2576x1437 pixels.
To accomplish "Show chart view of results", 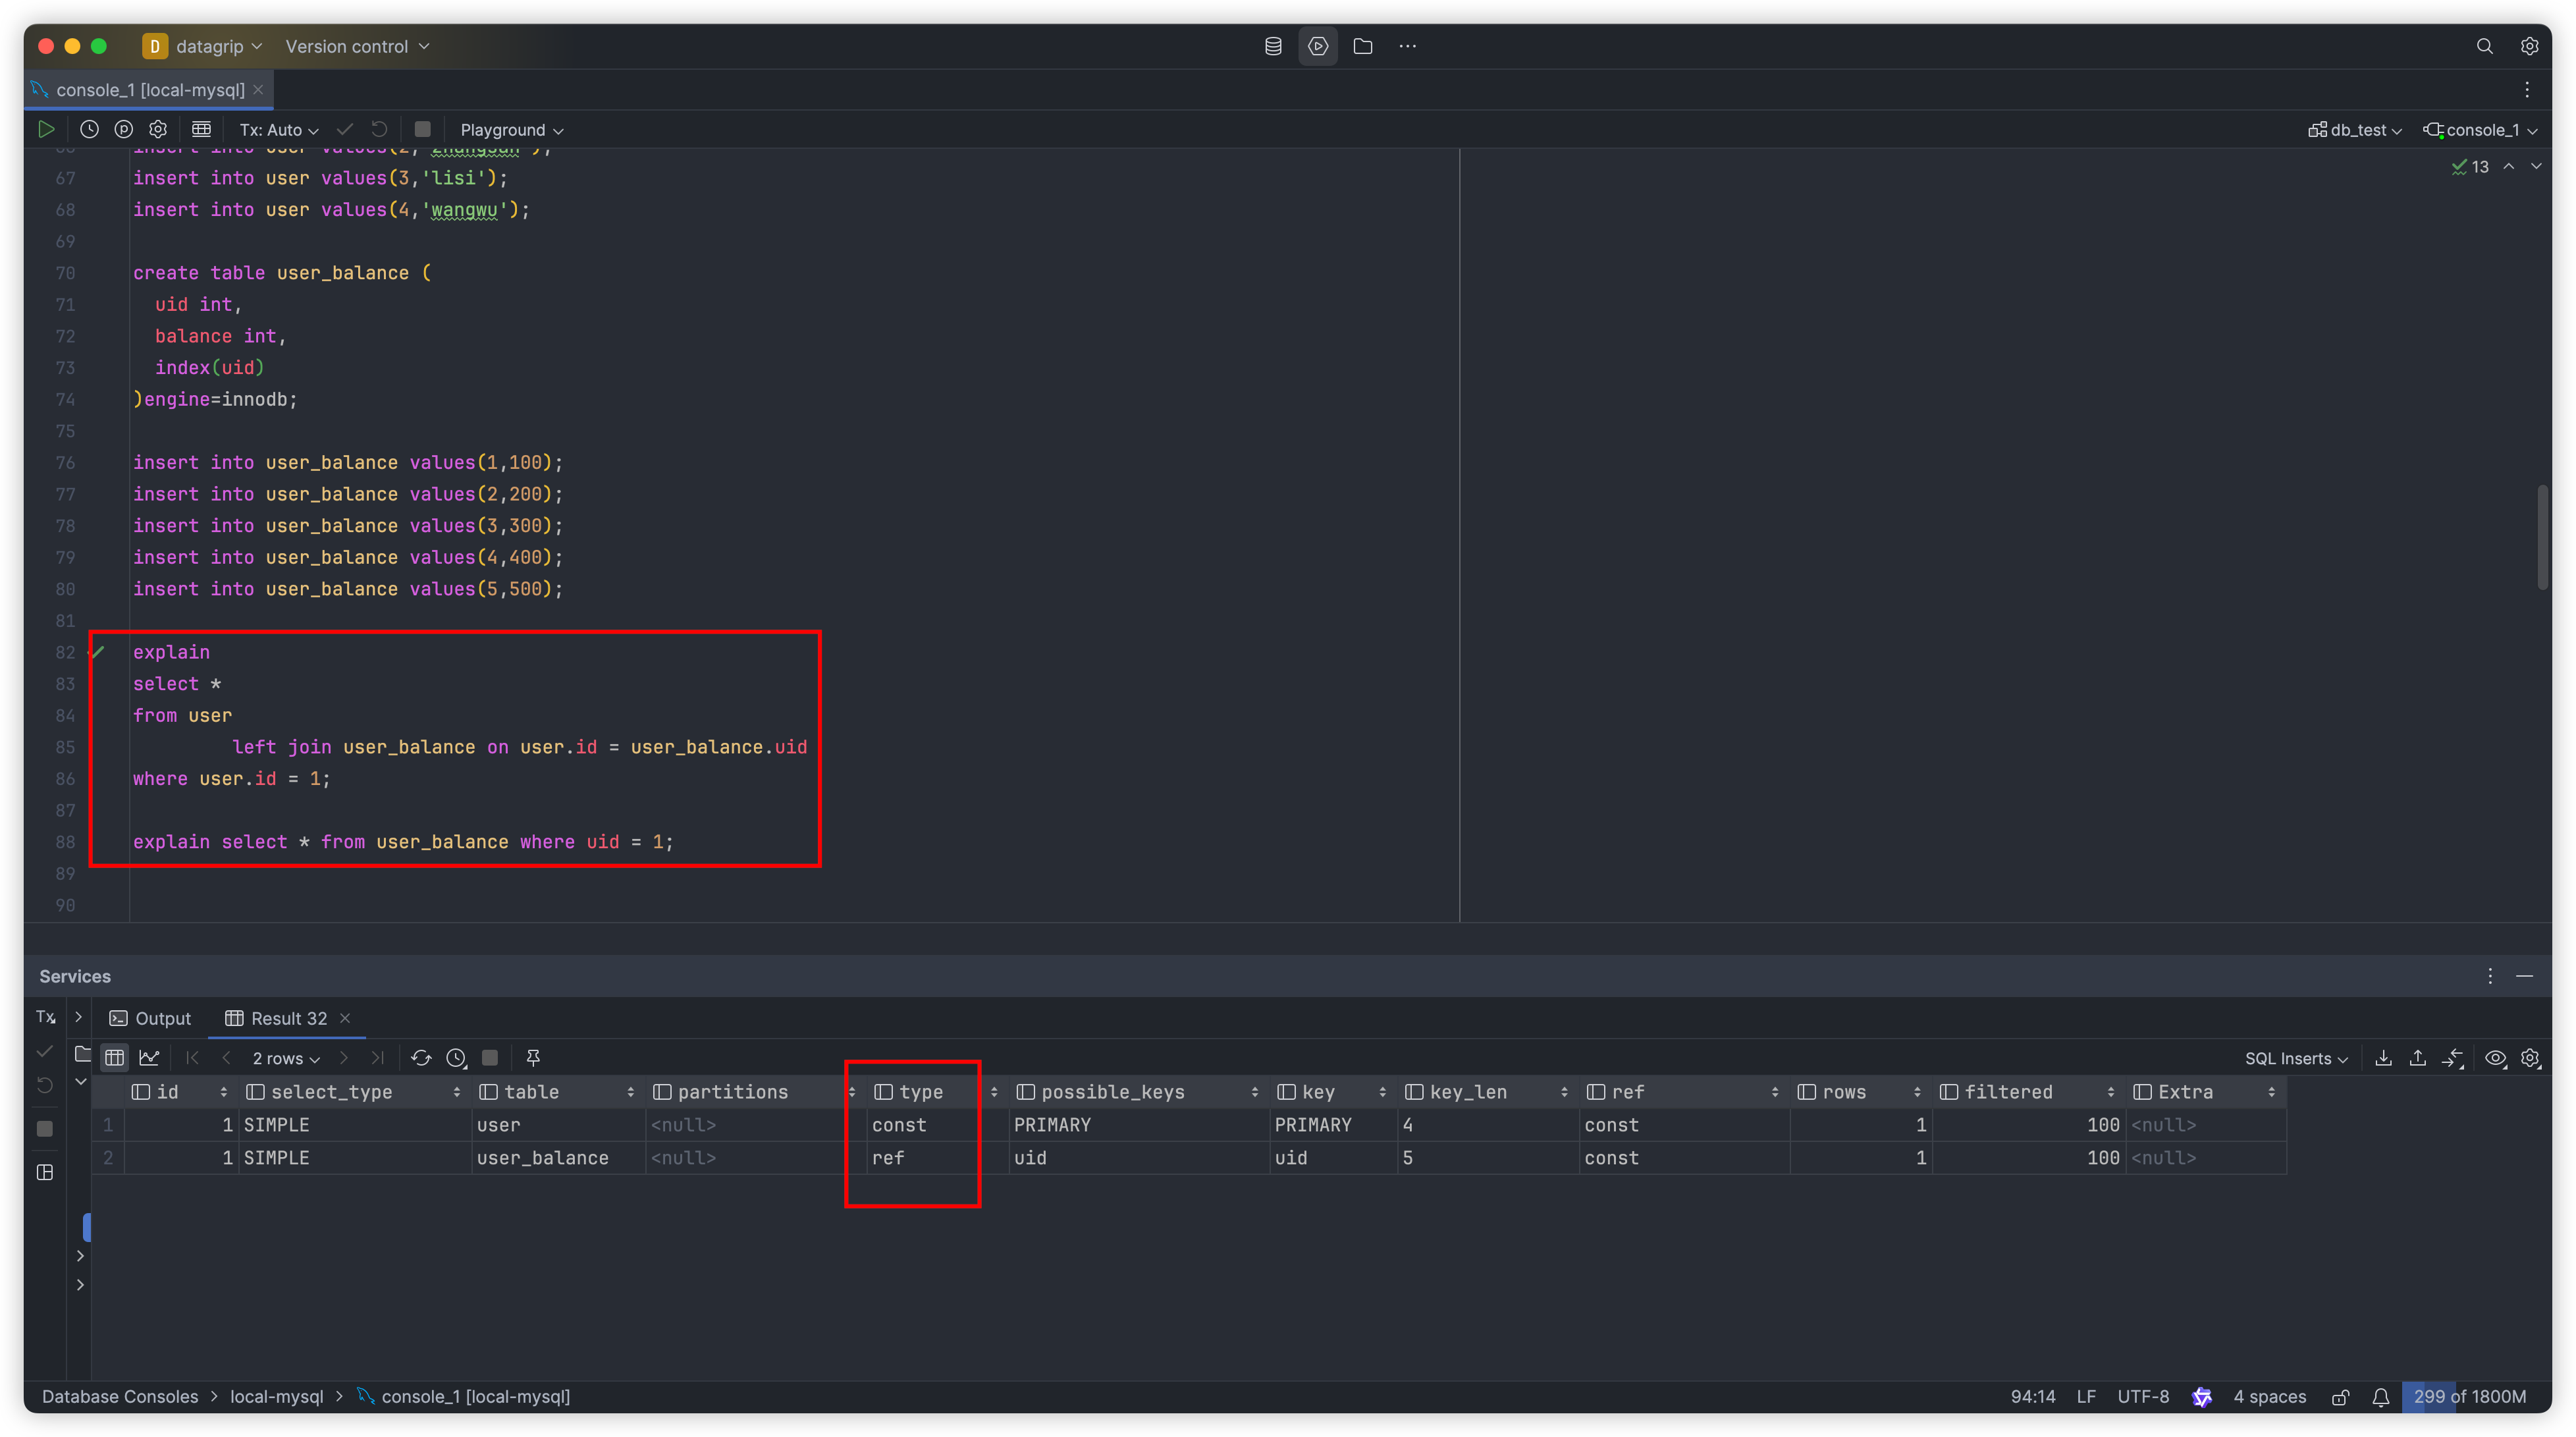I will tap(149, 1057).
